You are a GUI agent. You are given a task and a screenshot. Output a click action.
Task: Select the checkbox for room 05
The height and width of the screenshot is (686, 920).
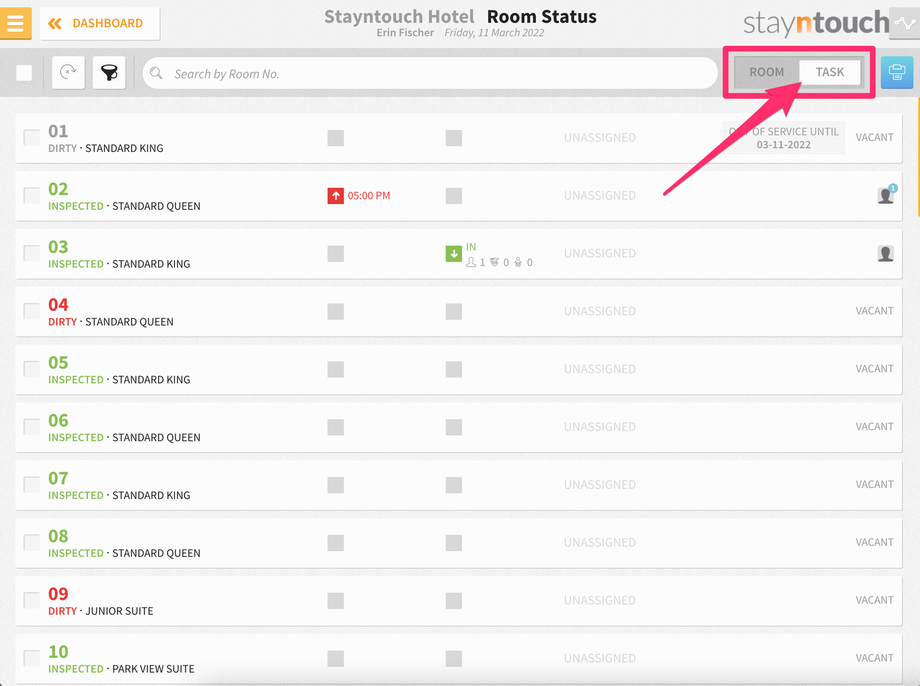tap(32, 369)
